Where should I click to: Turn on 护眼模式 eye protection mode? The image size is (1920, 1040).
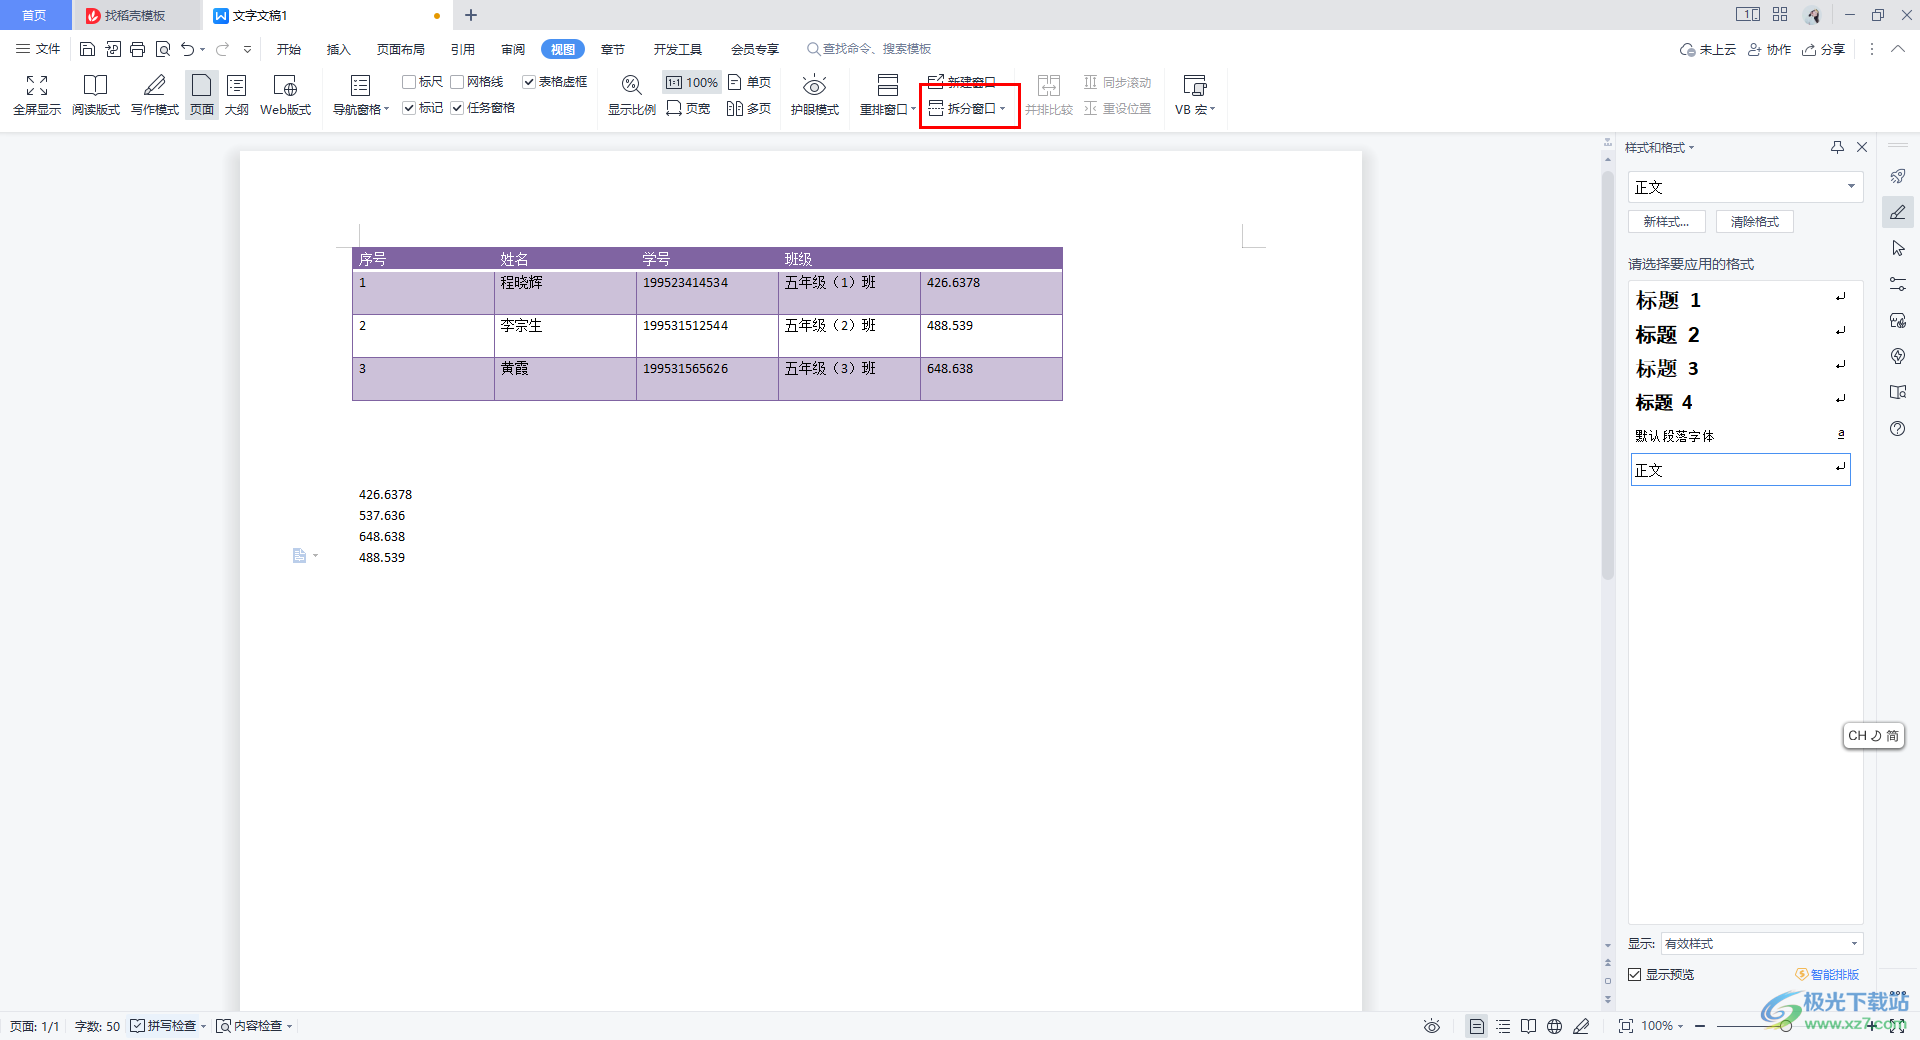click(x=815, y=95)
